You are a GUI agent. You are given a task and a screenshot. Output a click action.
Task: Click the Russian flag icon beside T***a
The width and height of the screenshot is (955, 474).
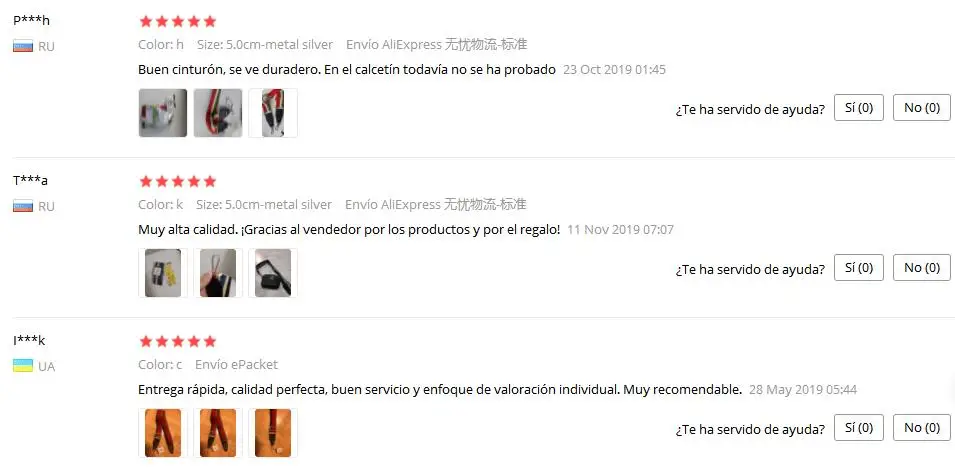(x=23, y=207)
